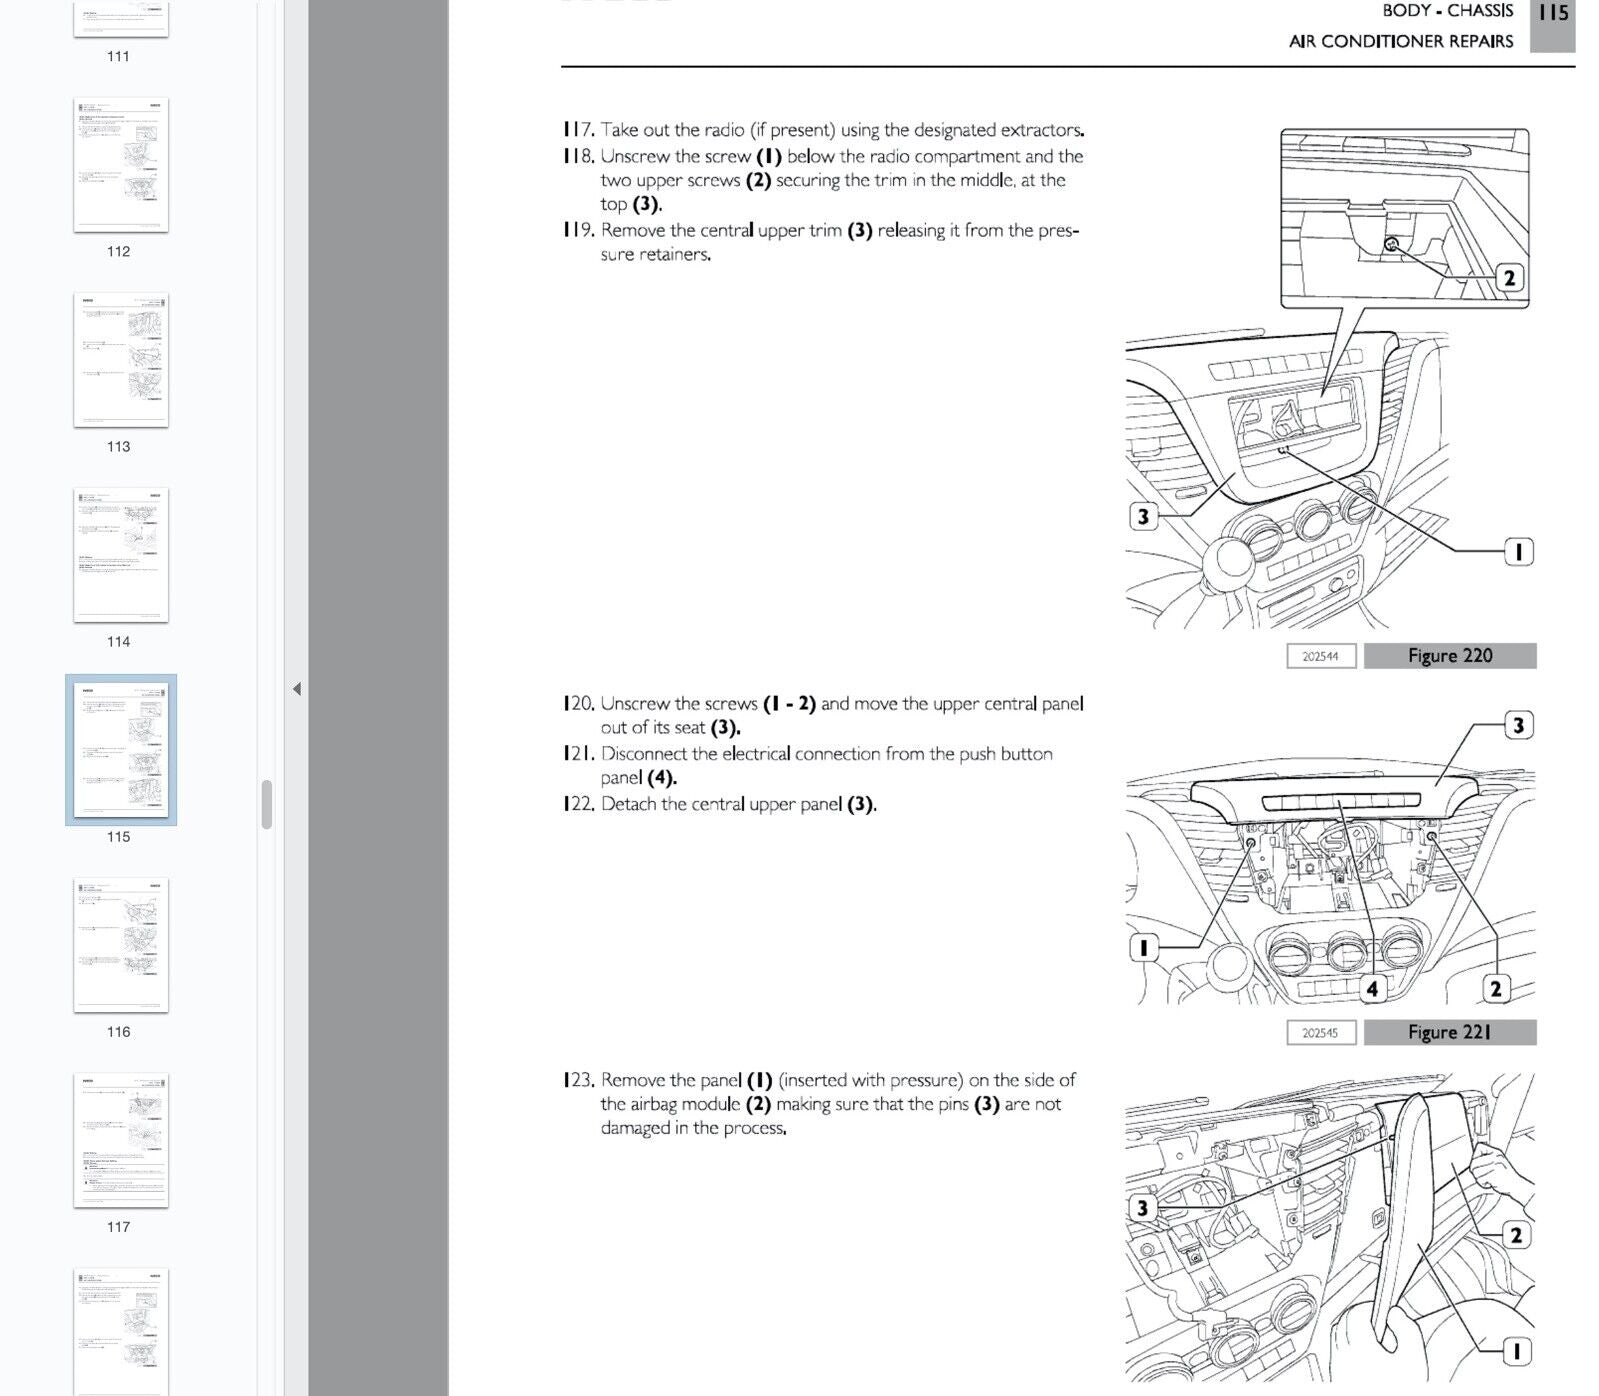Open the page 112 thumbnail
Image resolution: width=1599 pixels, height=1396 pixels.
point(121,165)
